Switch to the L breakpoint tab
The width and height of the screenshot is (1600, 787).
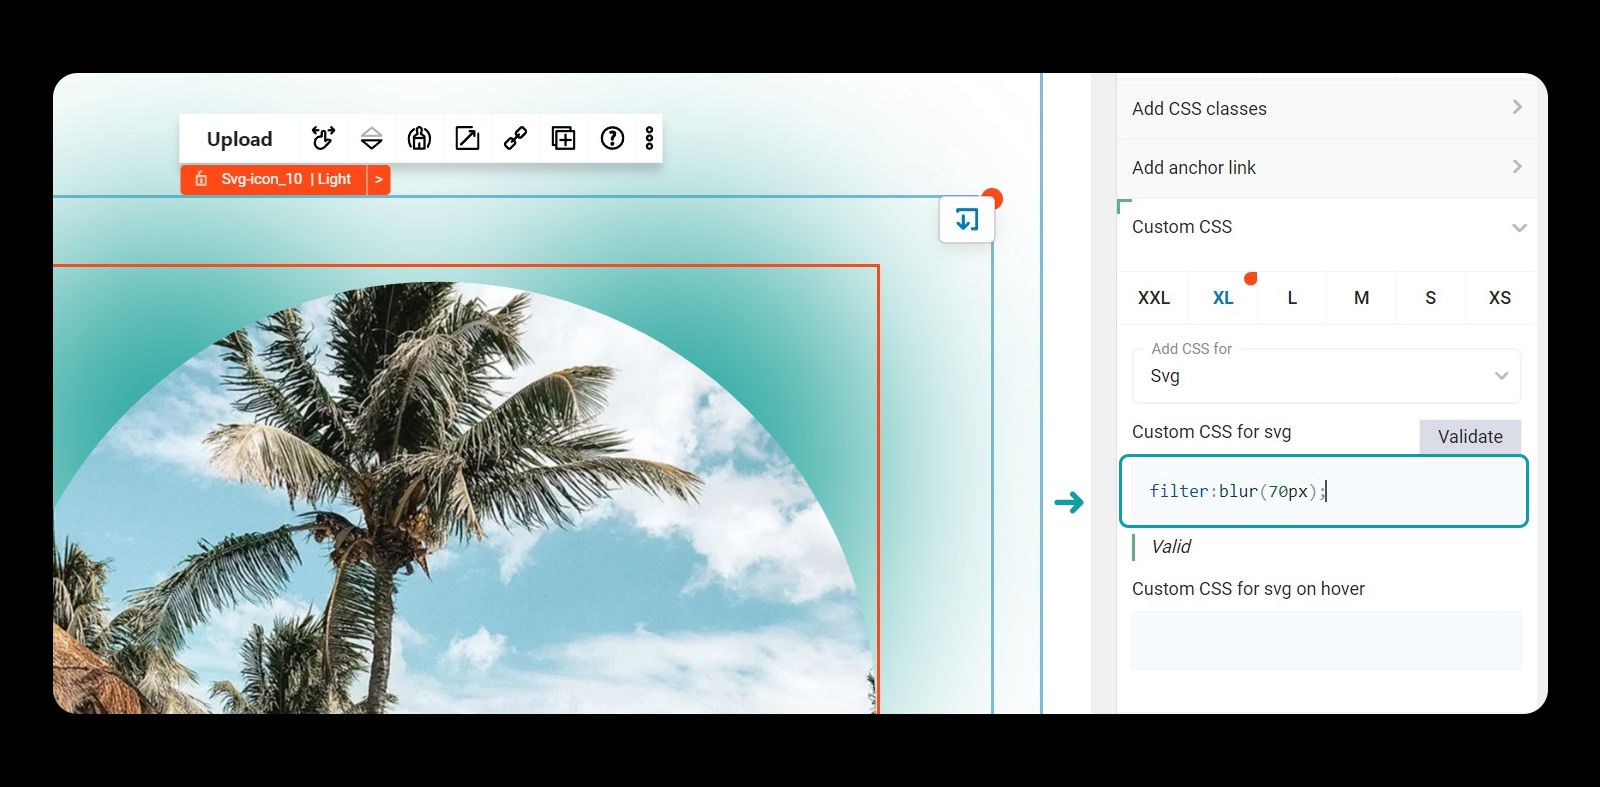[x=1292, y=298]
